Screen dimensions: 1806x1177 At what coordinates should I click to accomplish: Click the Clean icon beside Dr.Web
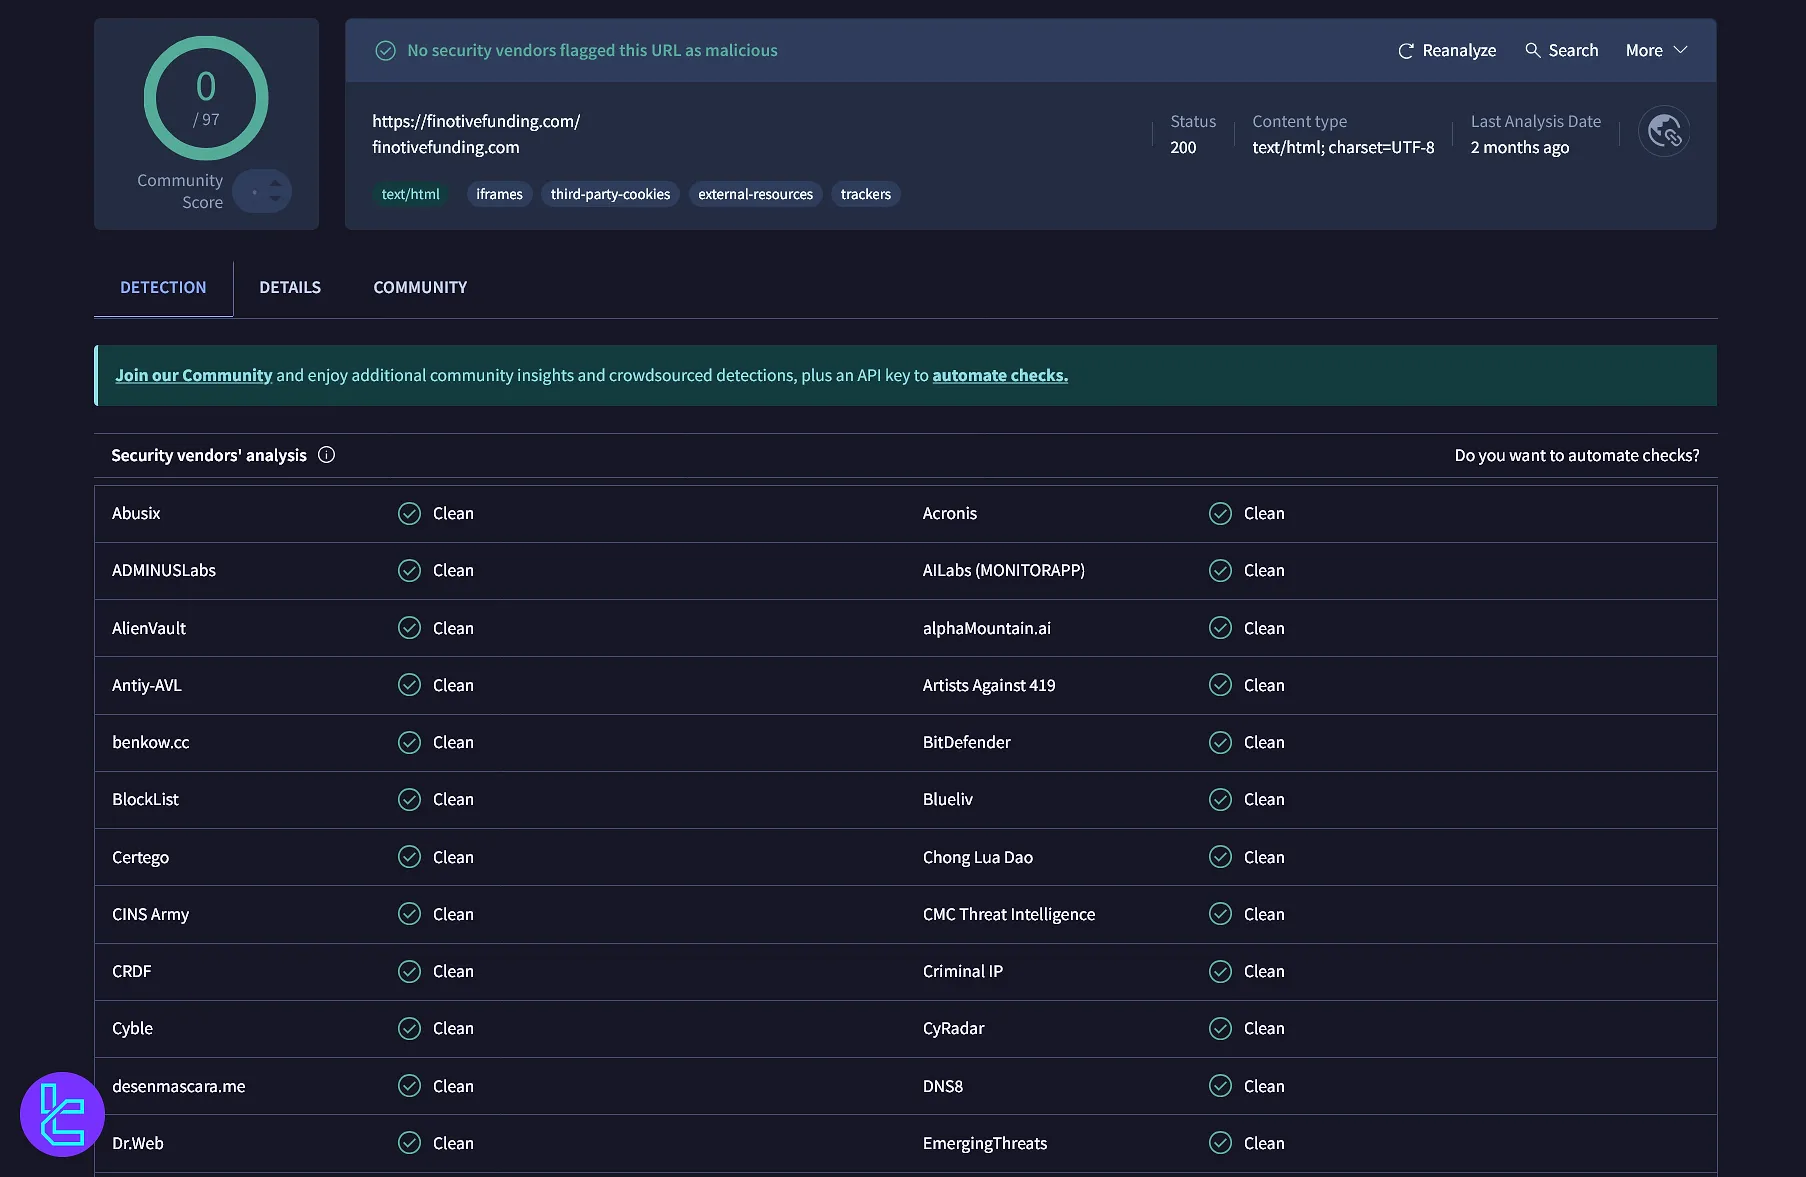click(409, 1143)
